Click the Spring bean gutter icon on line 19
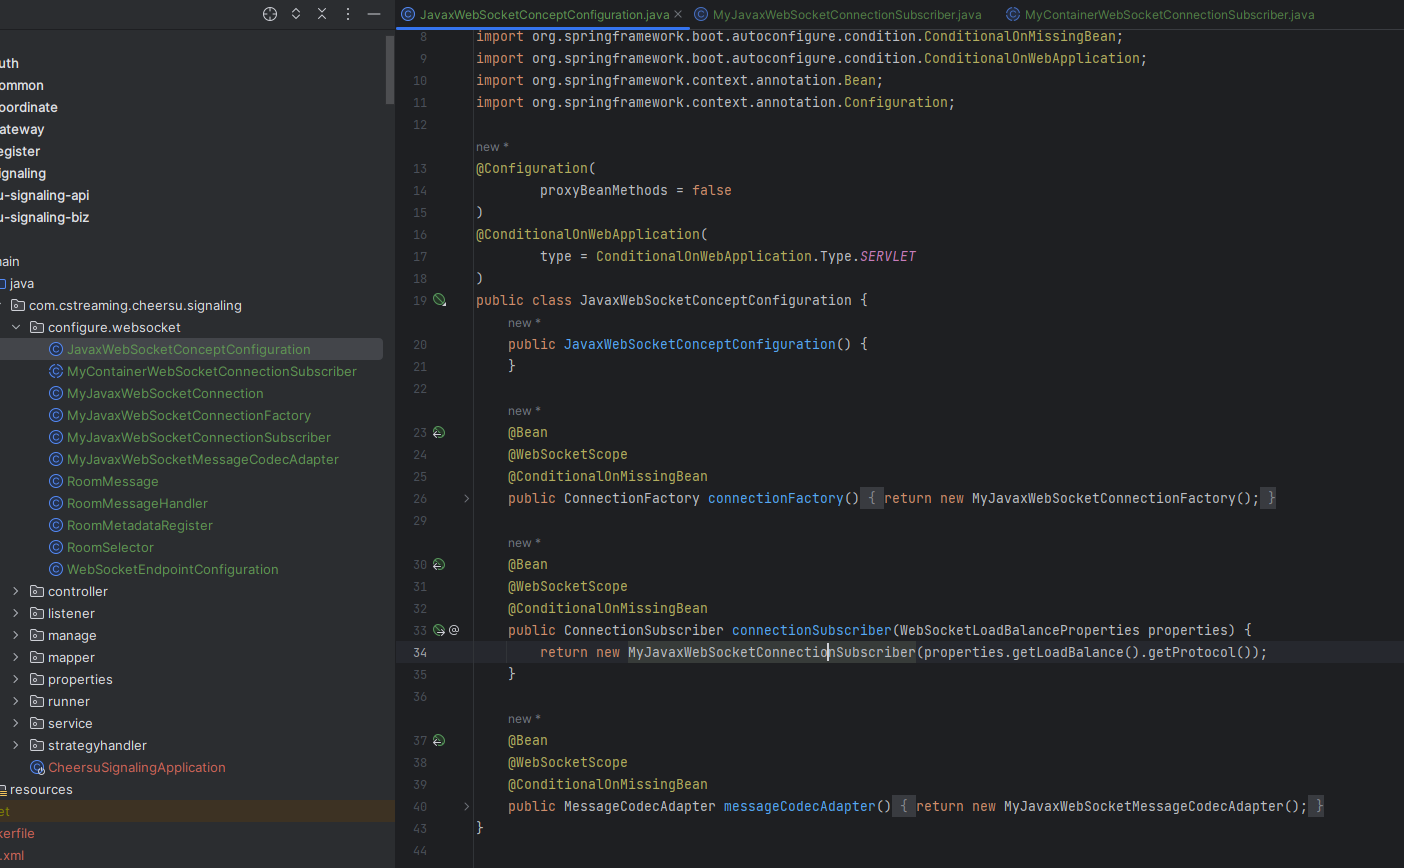The height and width of the screenshot is (868, 1404). [x=440, y=300]
